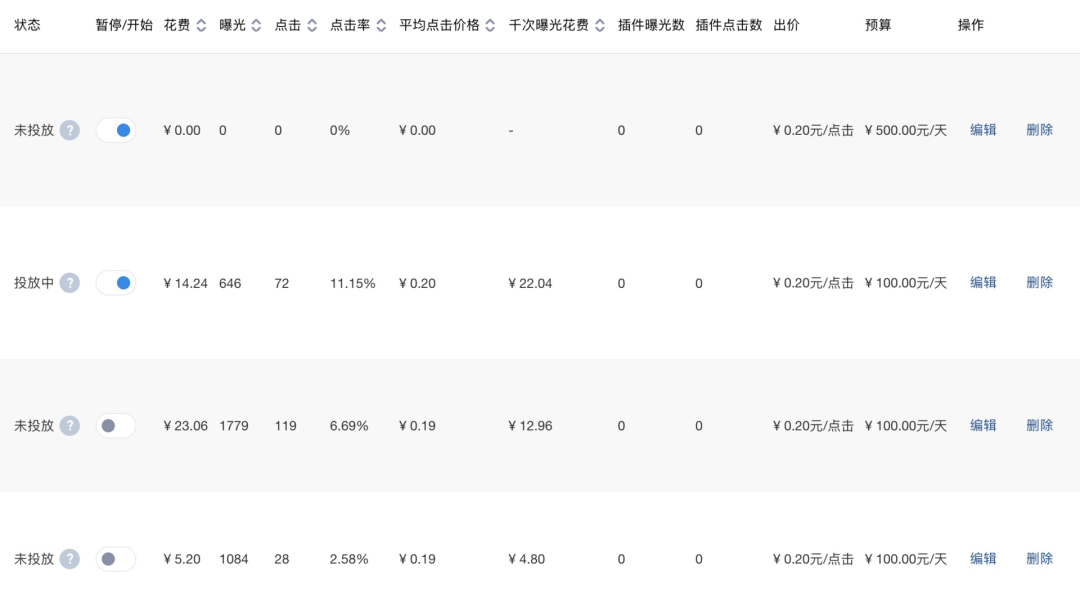
Task: Sort by 千次曝光花费 column arrows
Action: (x=599, y=25)
